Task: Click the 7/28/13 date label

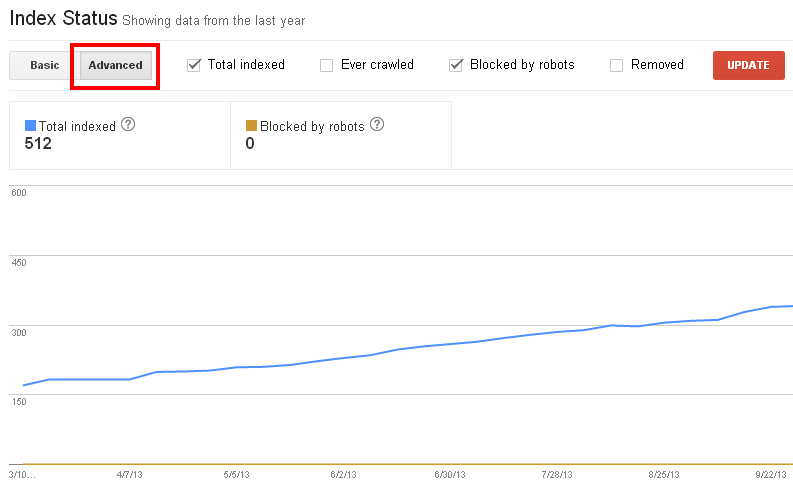Action: coord(557,475)
